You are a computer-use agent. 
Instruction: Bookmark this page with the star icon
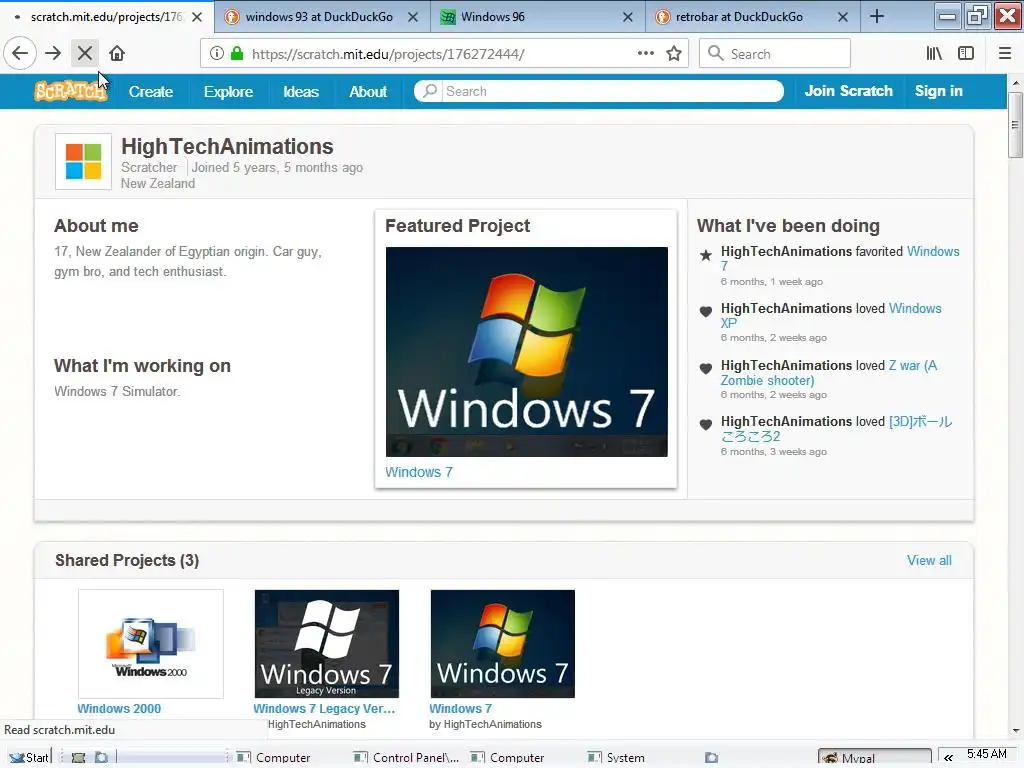tap(674, 54)
